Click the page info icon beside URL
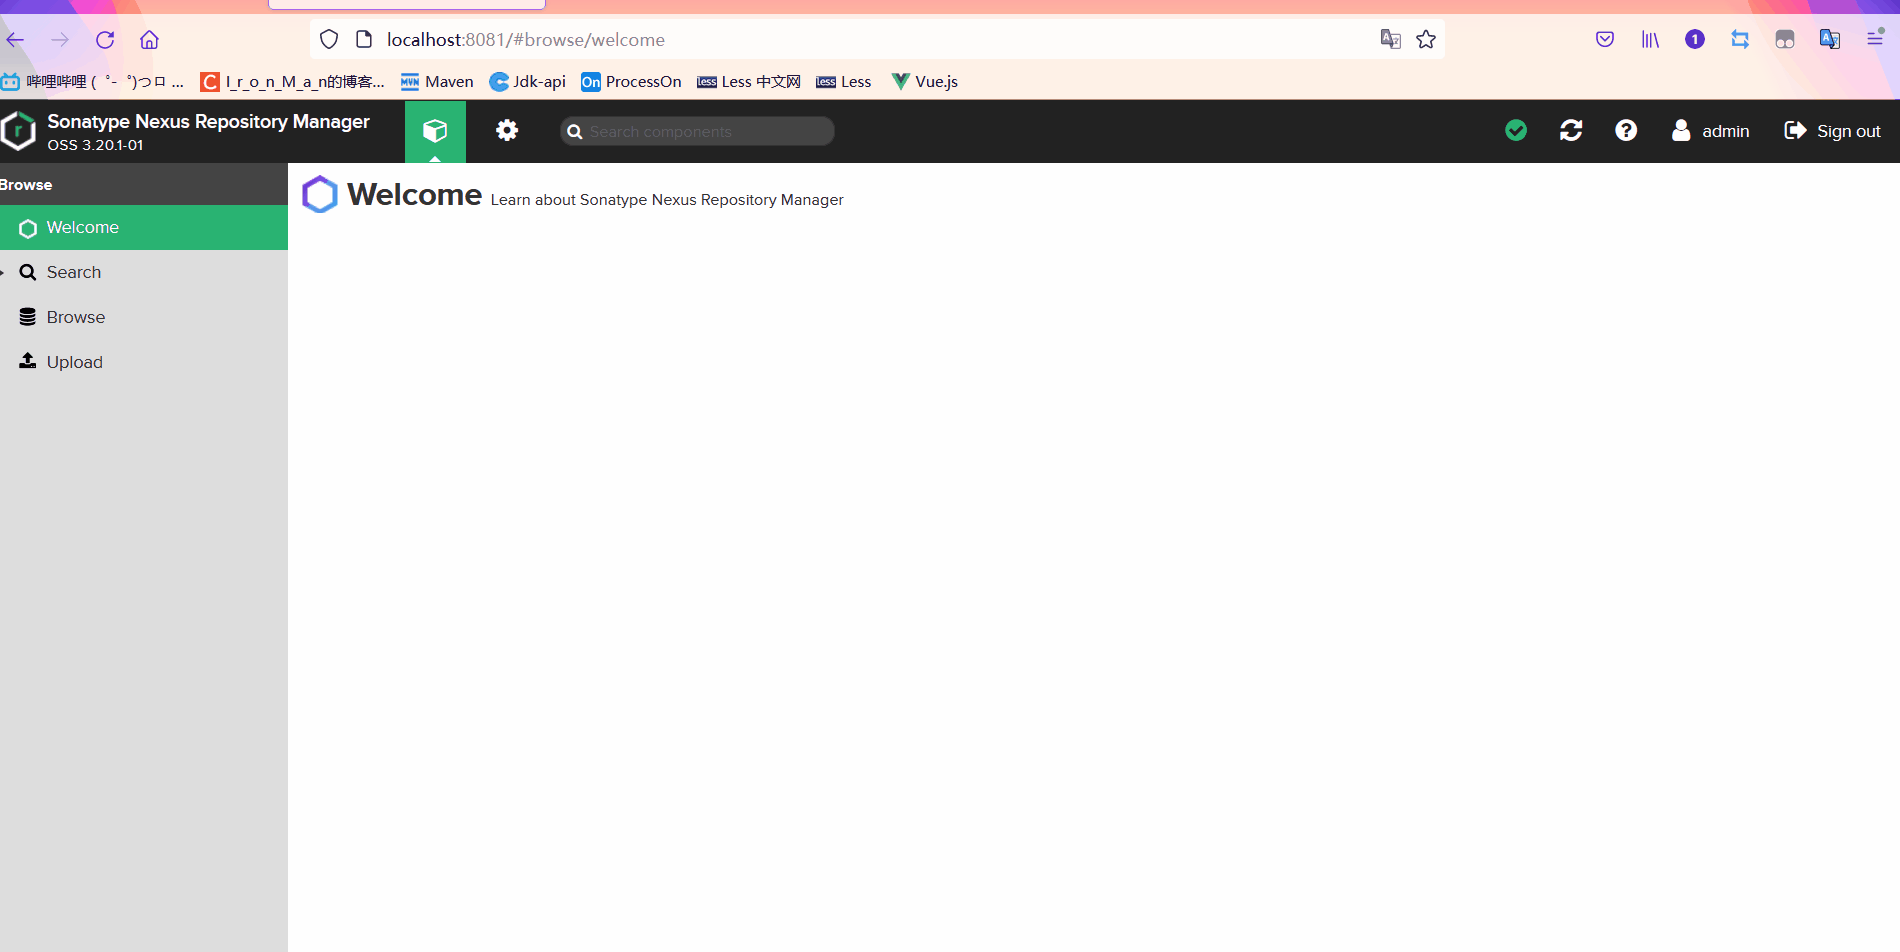Screen dimensions: 1900x952 (364, 39)
